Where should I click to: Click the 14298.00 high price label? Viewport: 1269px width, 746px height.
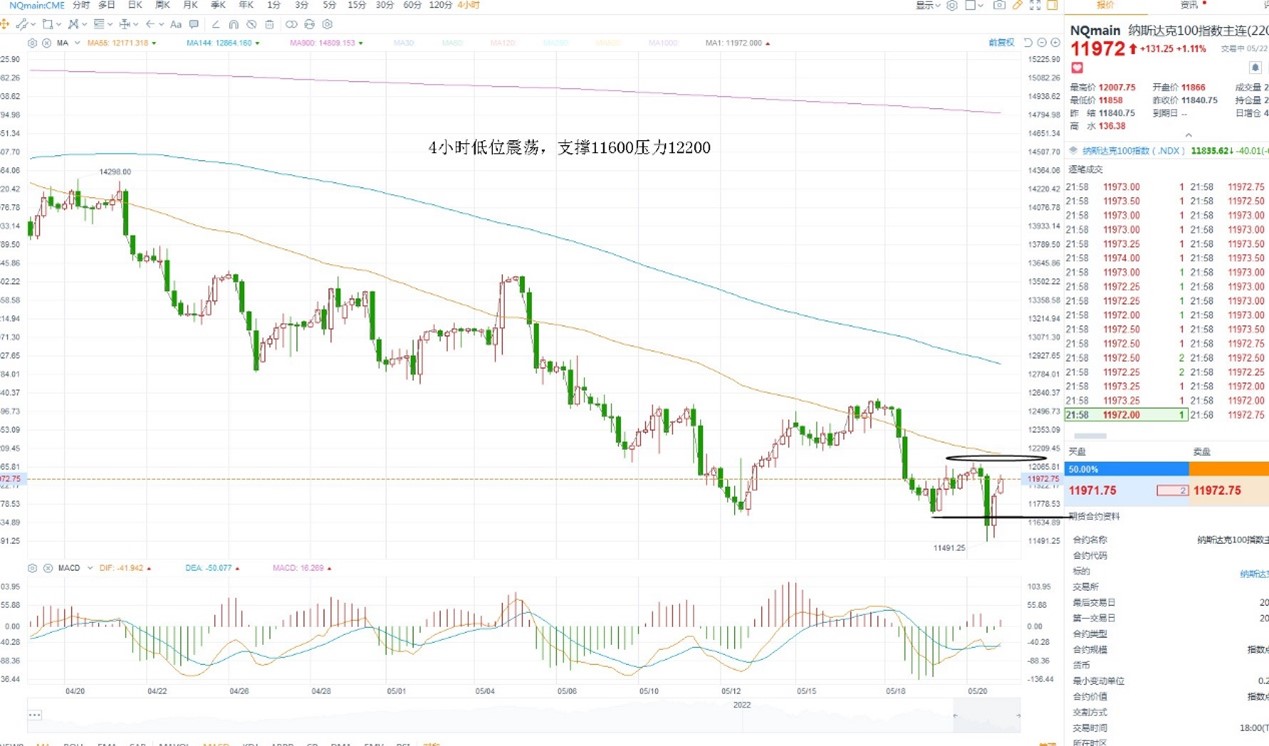pyautogui.click(x=115, y=172)
